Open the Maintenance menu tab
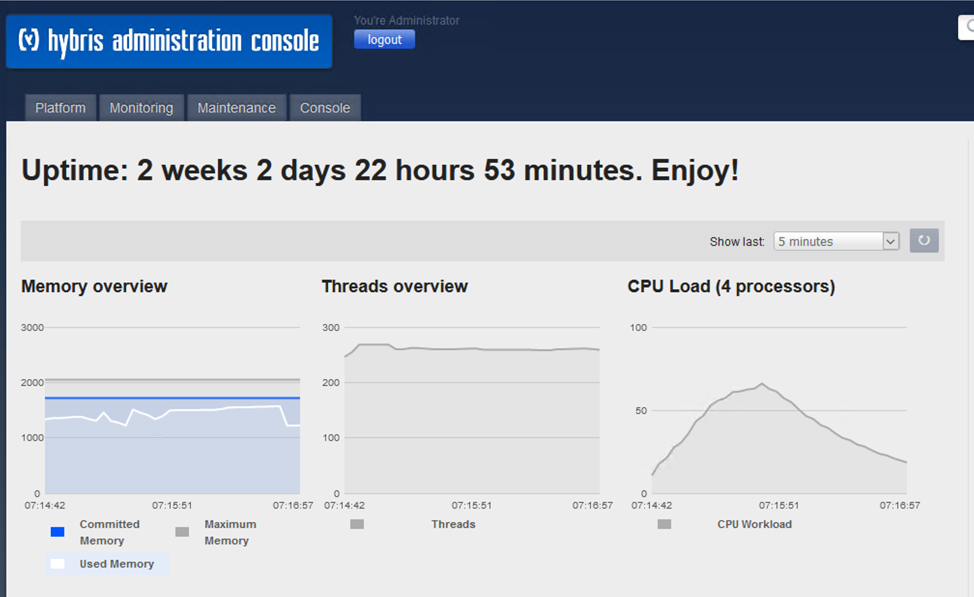 click(237, 107)
